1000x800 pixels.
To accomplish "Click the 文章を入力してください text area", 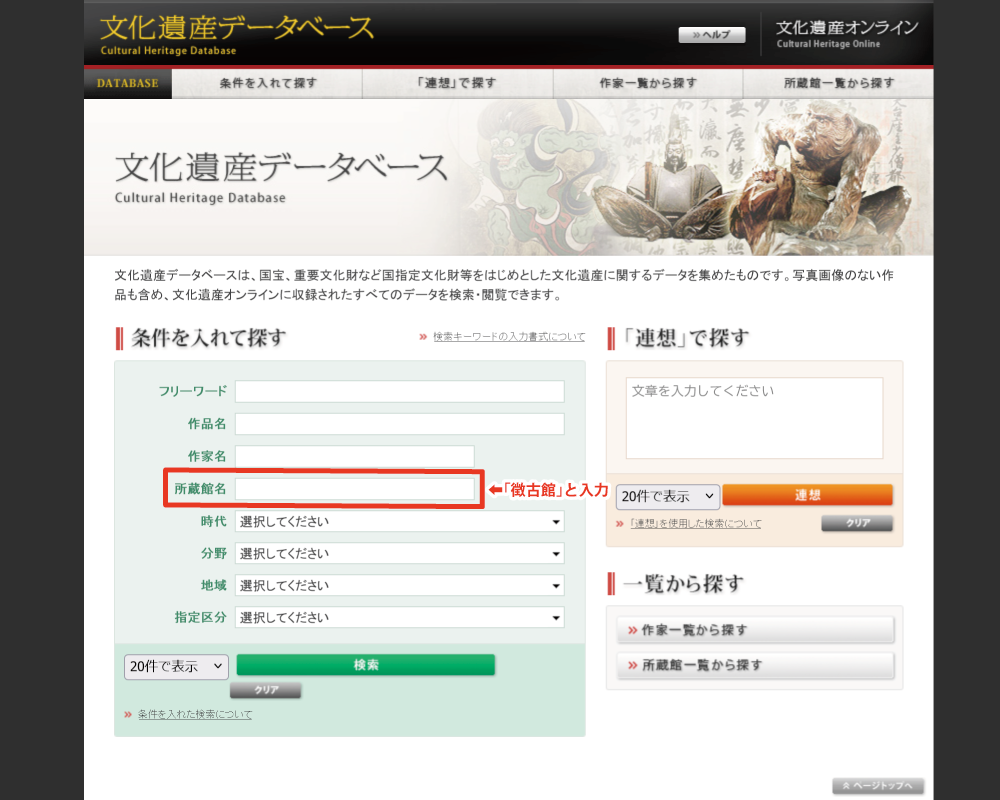I will 754,417.
